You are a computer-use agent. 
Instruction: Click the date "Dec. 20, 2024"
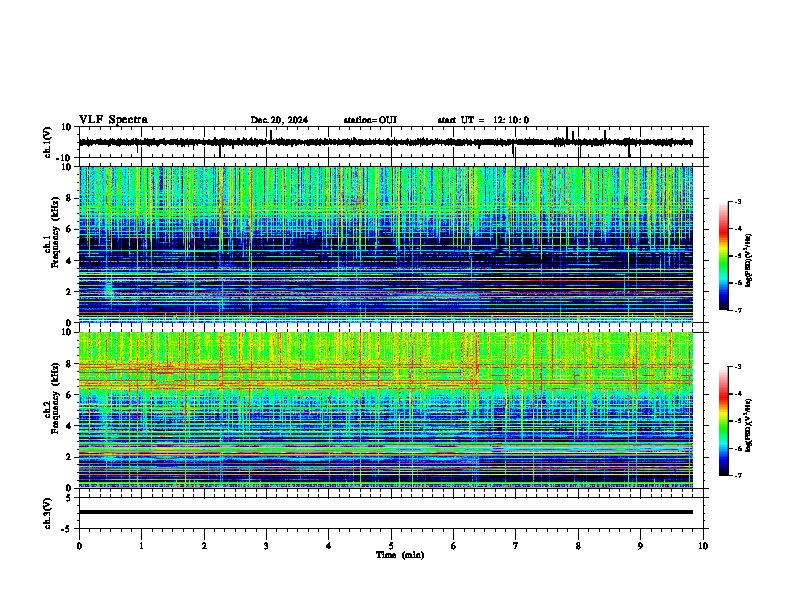279,120
